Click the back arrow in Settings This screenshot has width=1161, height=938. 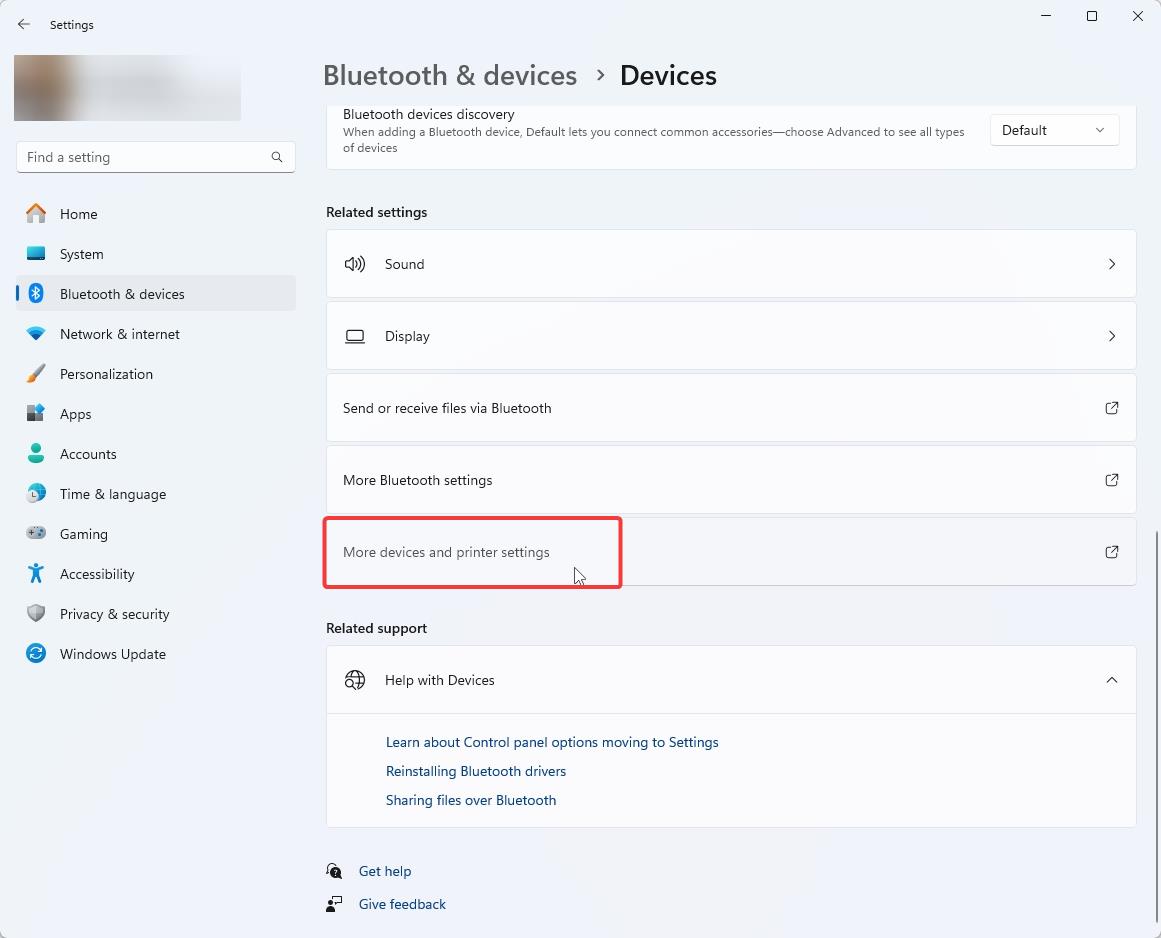pos(24,24)
